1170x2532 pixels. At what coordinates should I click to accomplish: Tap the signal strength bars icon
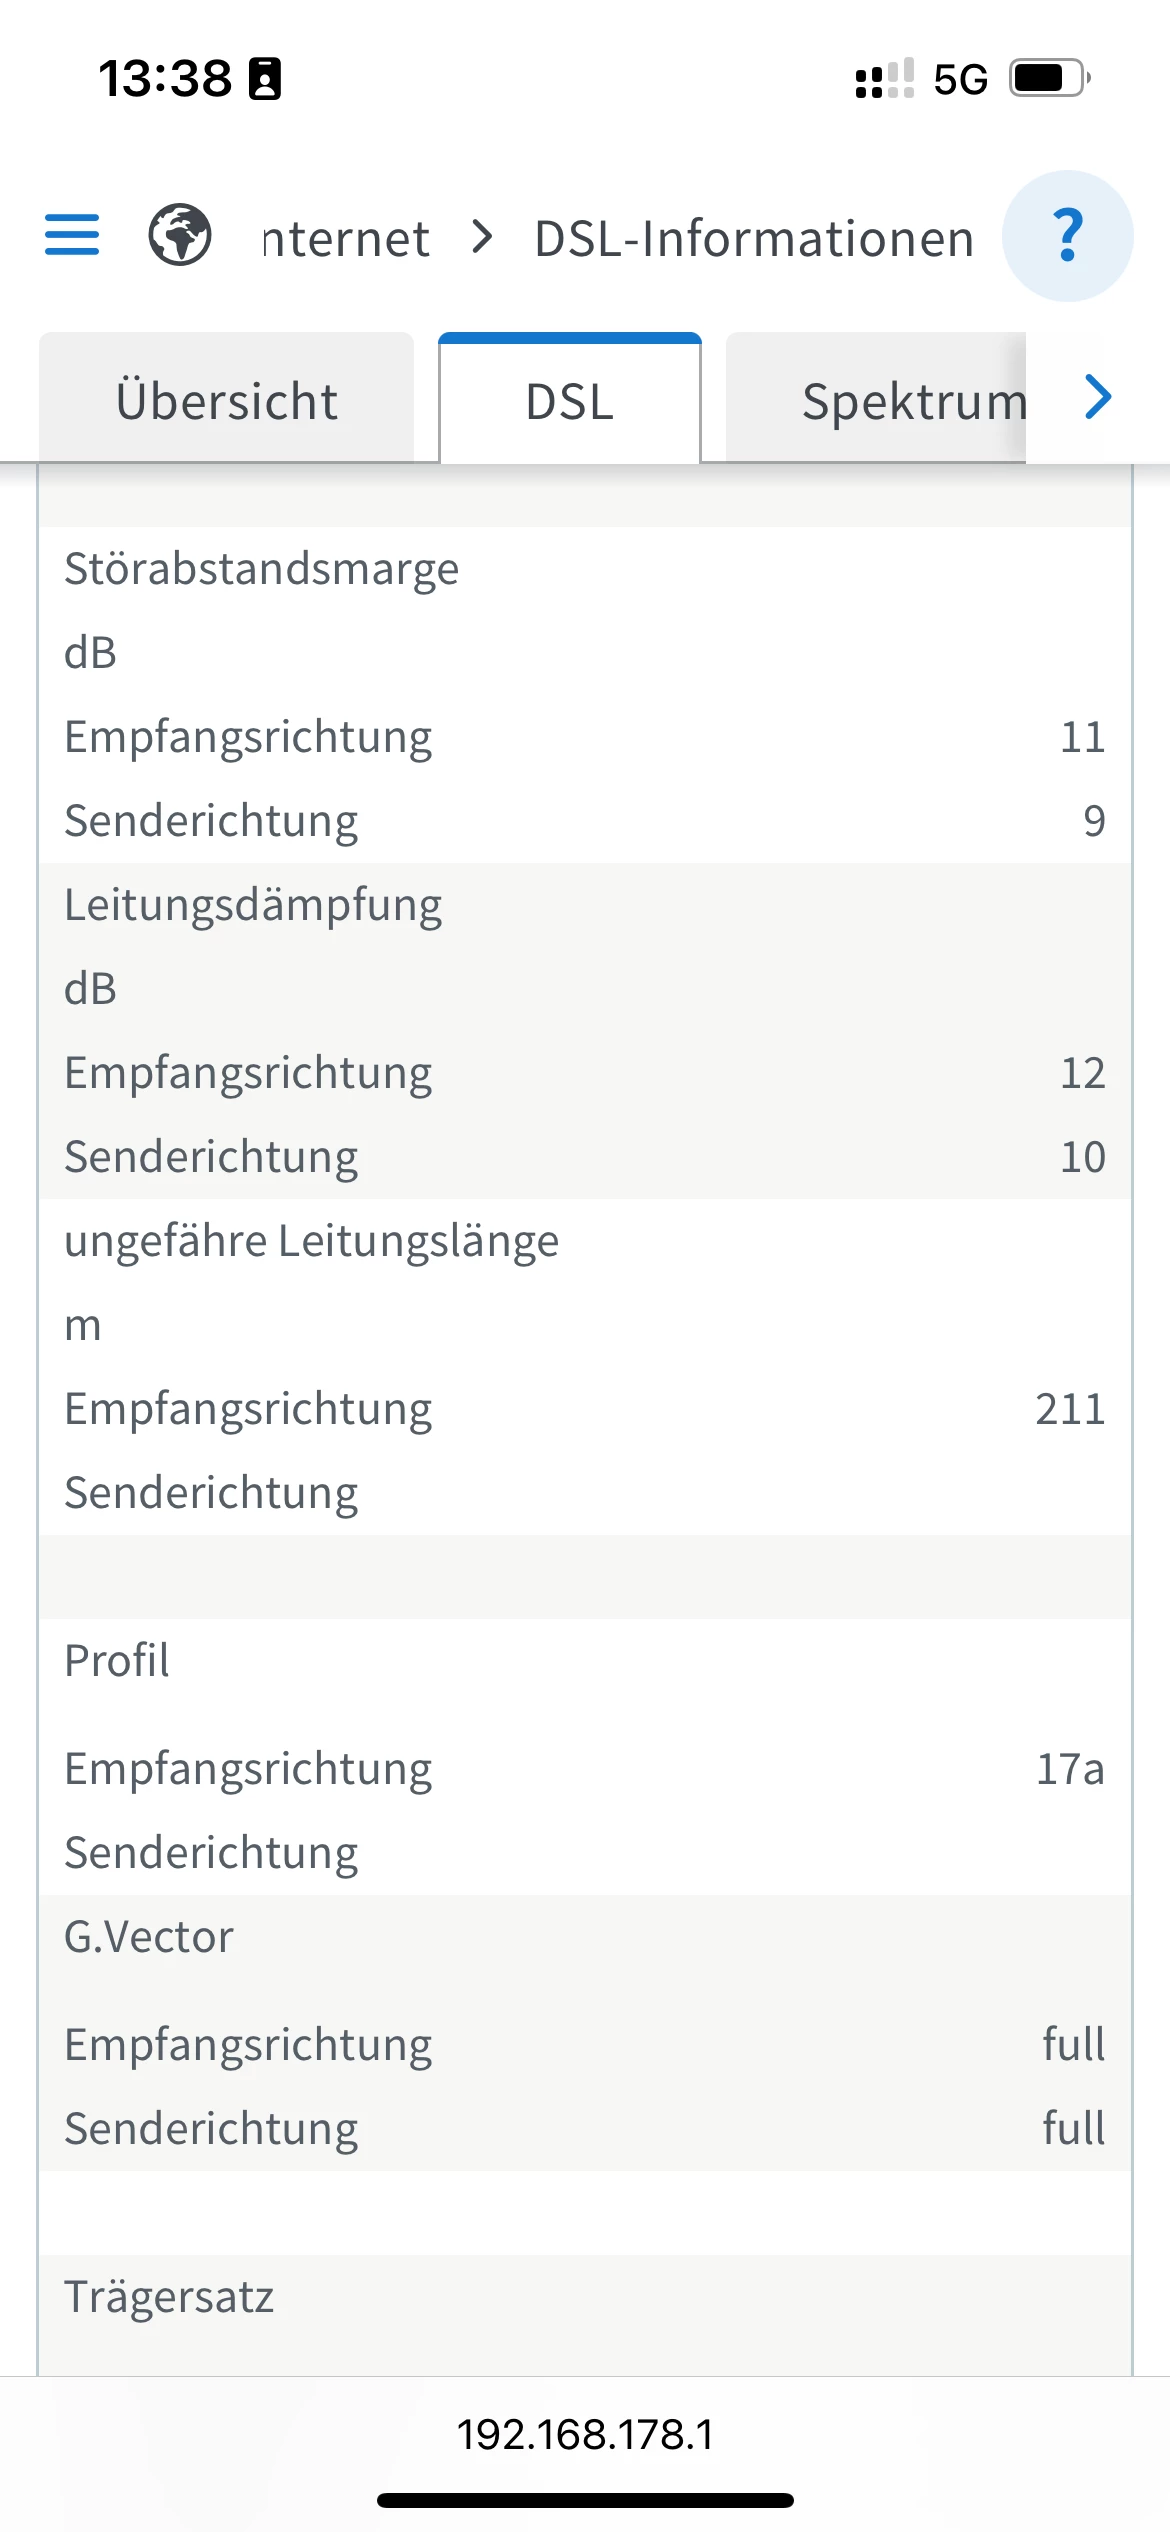[885, 79]
